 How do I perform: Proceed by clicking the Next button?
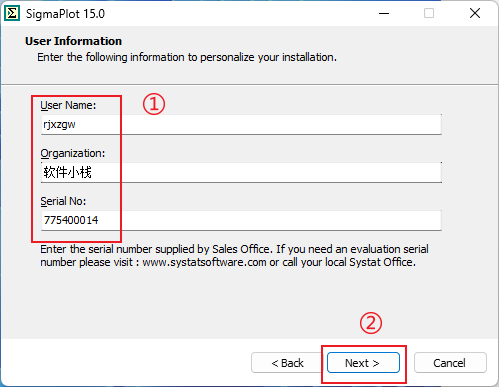tap(363, 363)
